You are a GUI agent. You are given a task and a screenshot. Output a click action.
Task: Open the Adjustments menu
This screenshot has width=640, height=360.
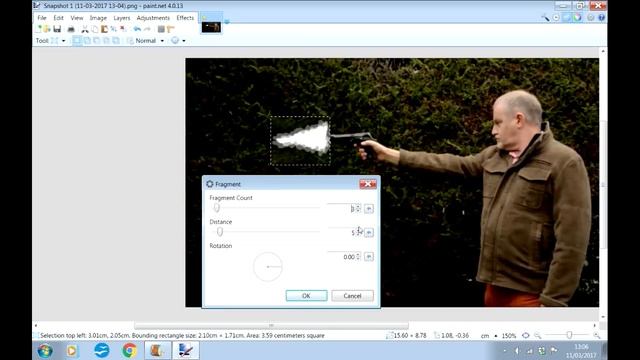pos(153,18)
